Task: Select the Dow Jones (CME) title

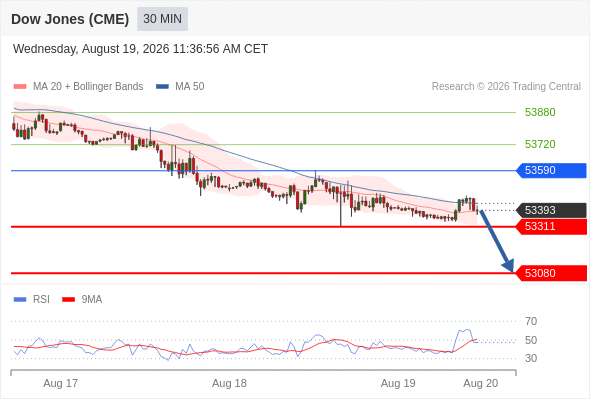Action: click(70, 19)
